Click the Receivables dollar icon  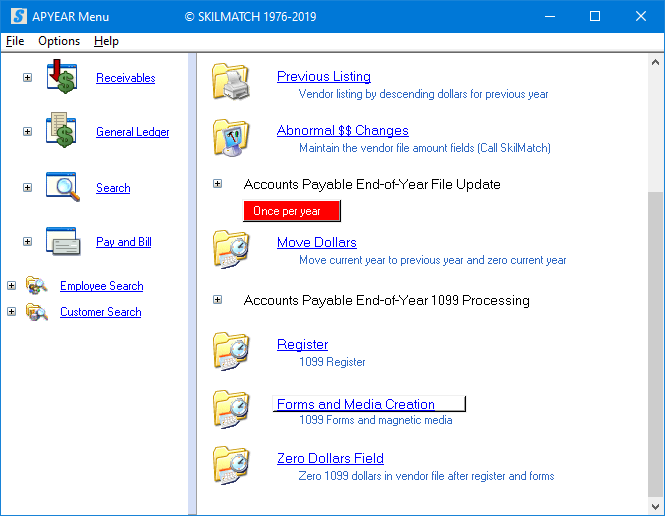pos(62,78)
